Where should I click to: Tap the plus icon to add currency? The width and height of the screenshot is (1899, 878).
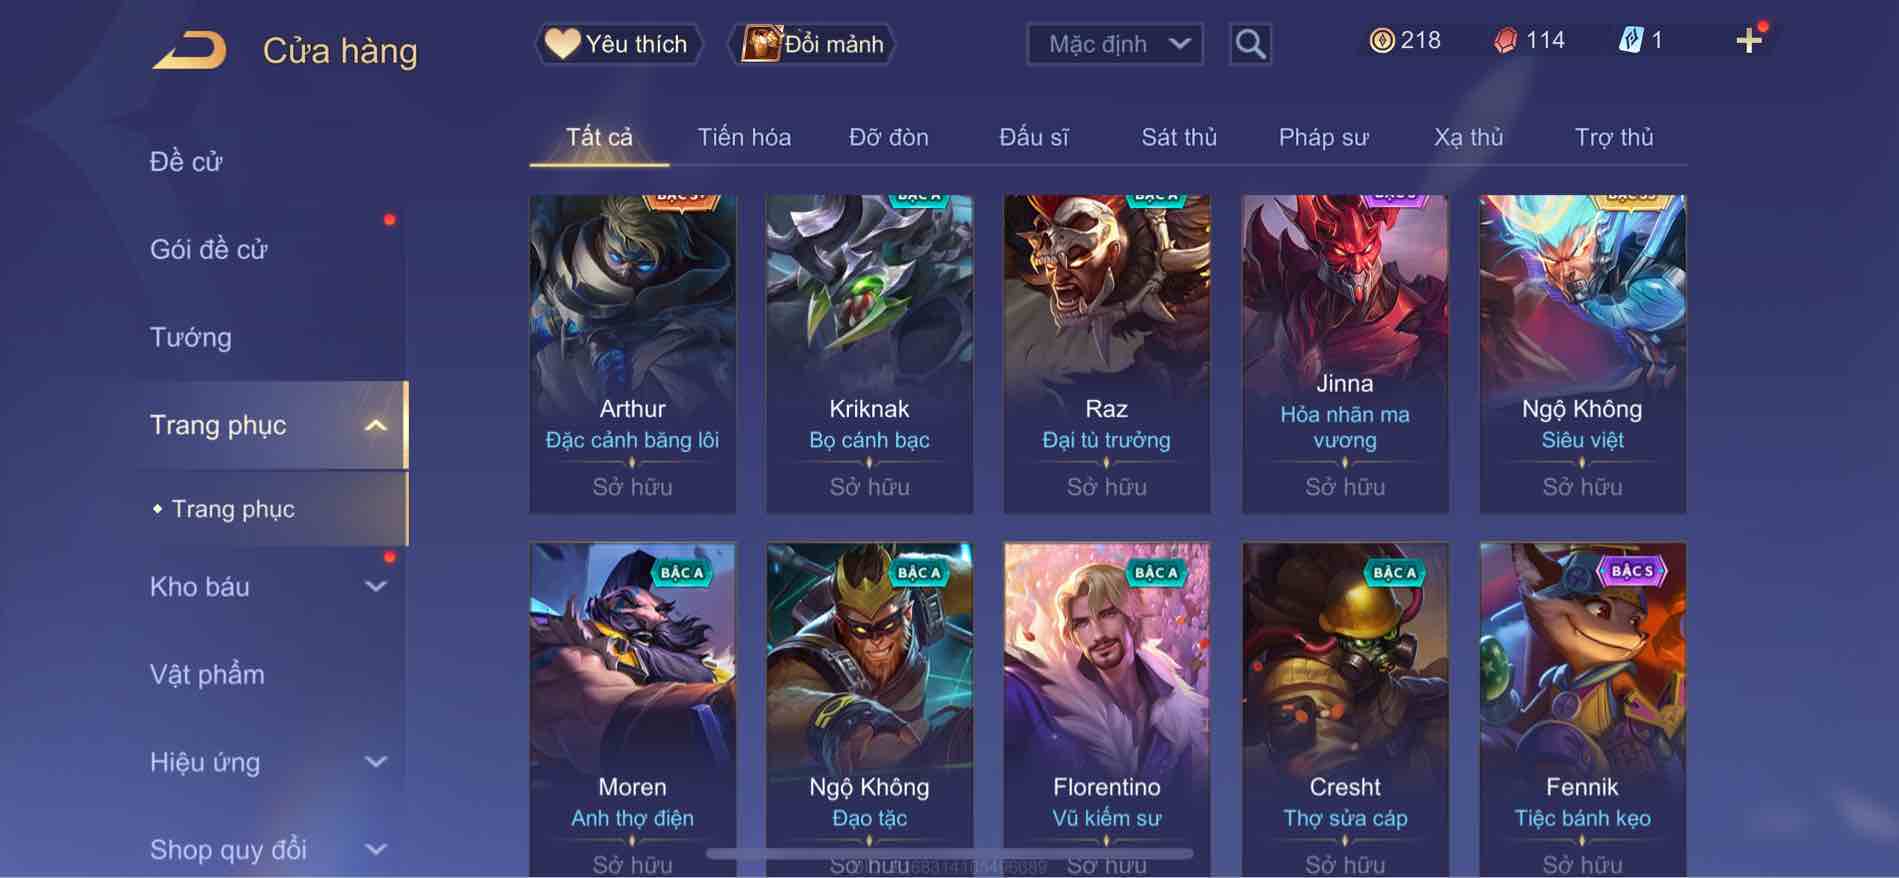[x=1748, y=41]
